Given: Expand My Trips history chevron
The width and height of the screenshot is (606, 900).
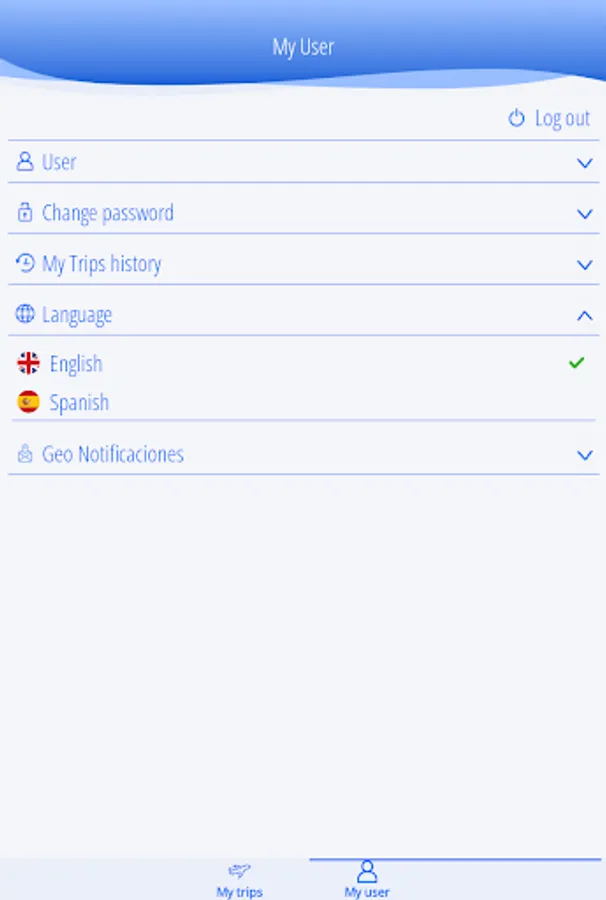Looking at the screenshot, I should coord(585,265).
